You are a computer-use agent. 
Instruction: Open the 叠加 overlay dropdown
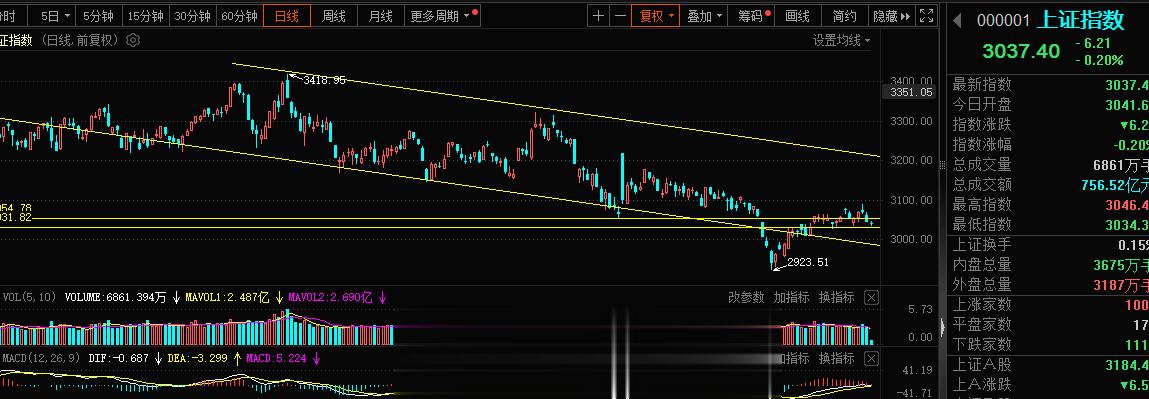(x=704, y=15)
